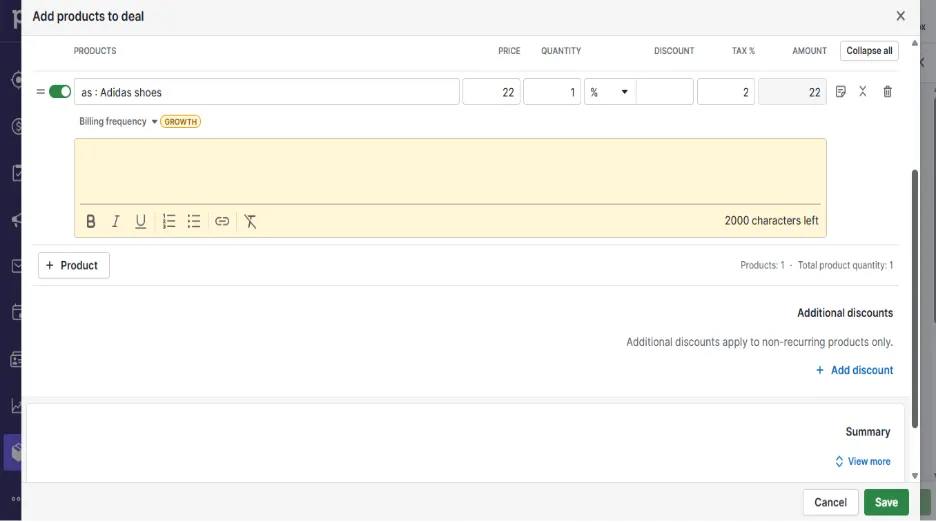Click the PRODUCTS column header

95,51
